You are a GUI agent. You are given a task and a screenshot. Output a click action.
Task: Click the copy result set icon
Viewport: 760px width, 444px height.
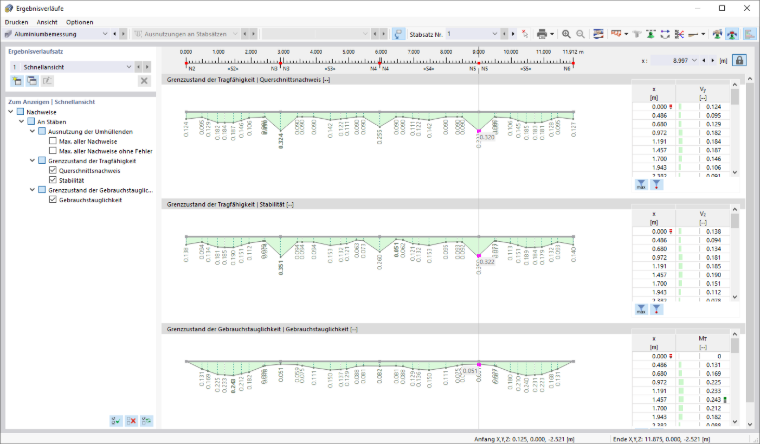[x=32, y=81]
